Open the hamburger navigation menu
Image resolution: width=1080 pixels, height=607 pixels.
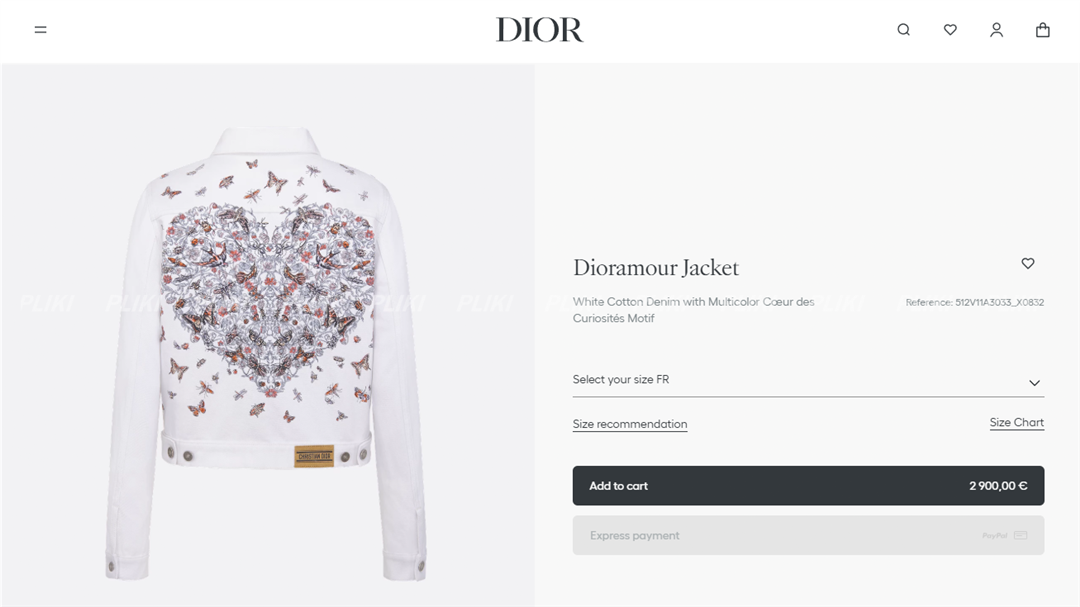pyautogui.click(x=41, y=30)
